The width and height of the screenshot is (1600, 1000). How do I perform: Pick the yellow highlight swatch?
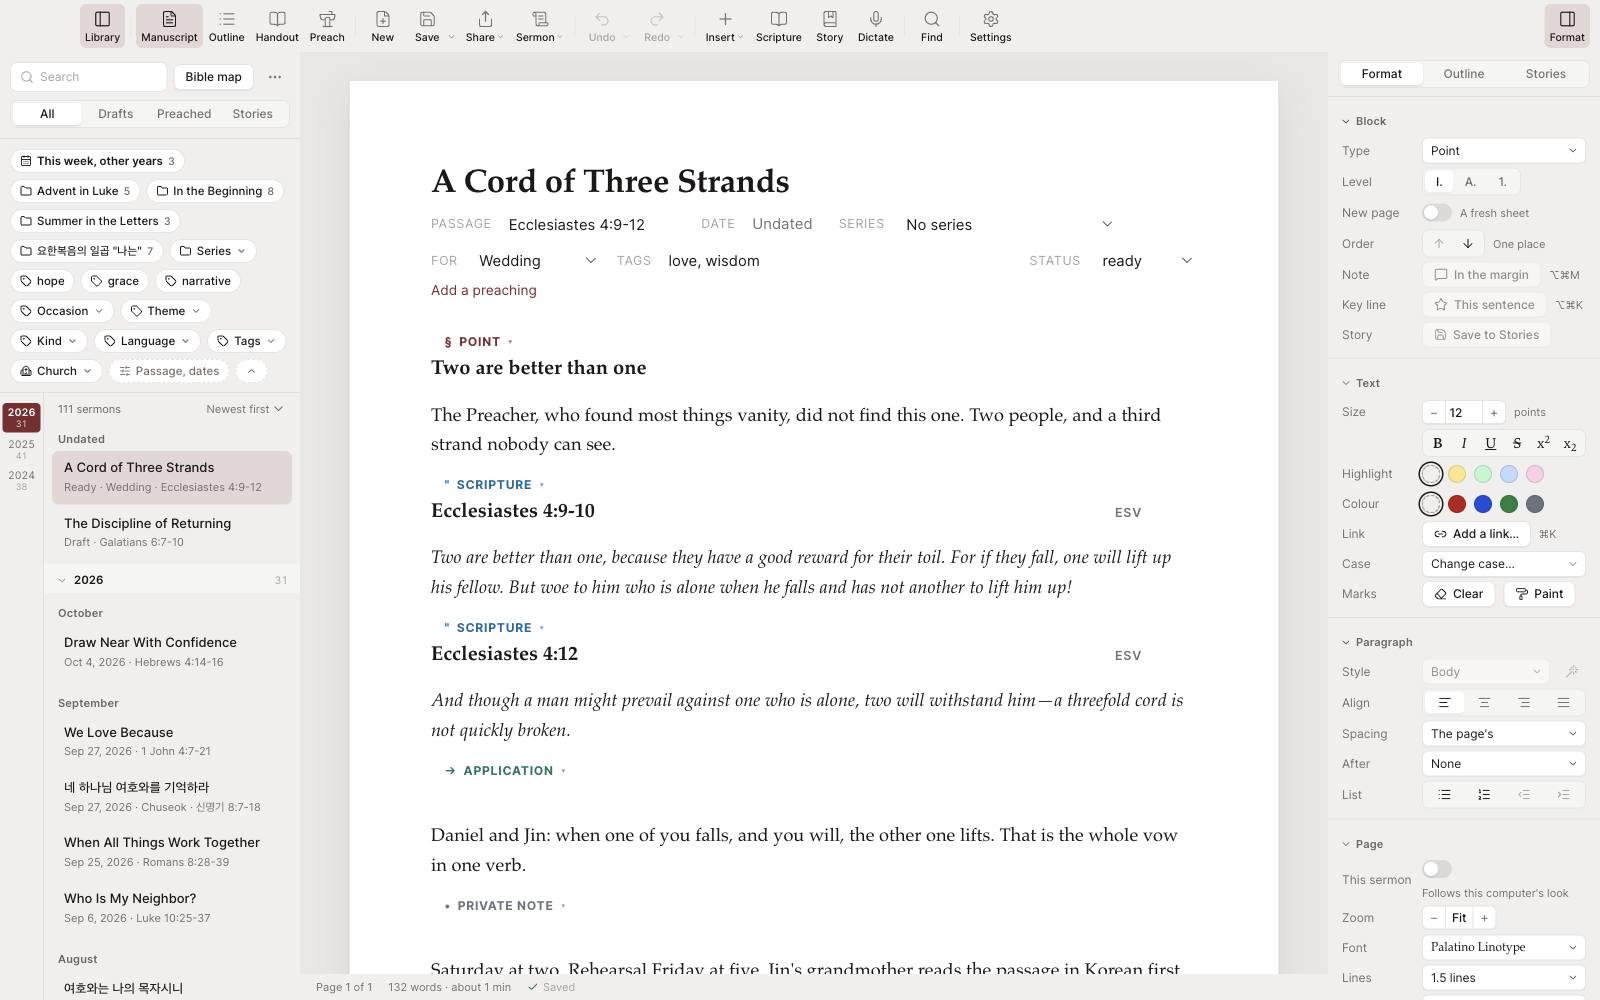pyautogui.click(x=1457, y=474)
